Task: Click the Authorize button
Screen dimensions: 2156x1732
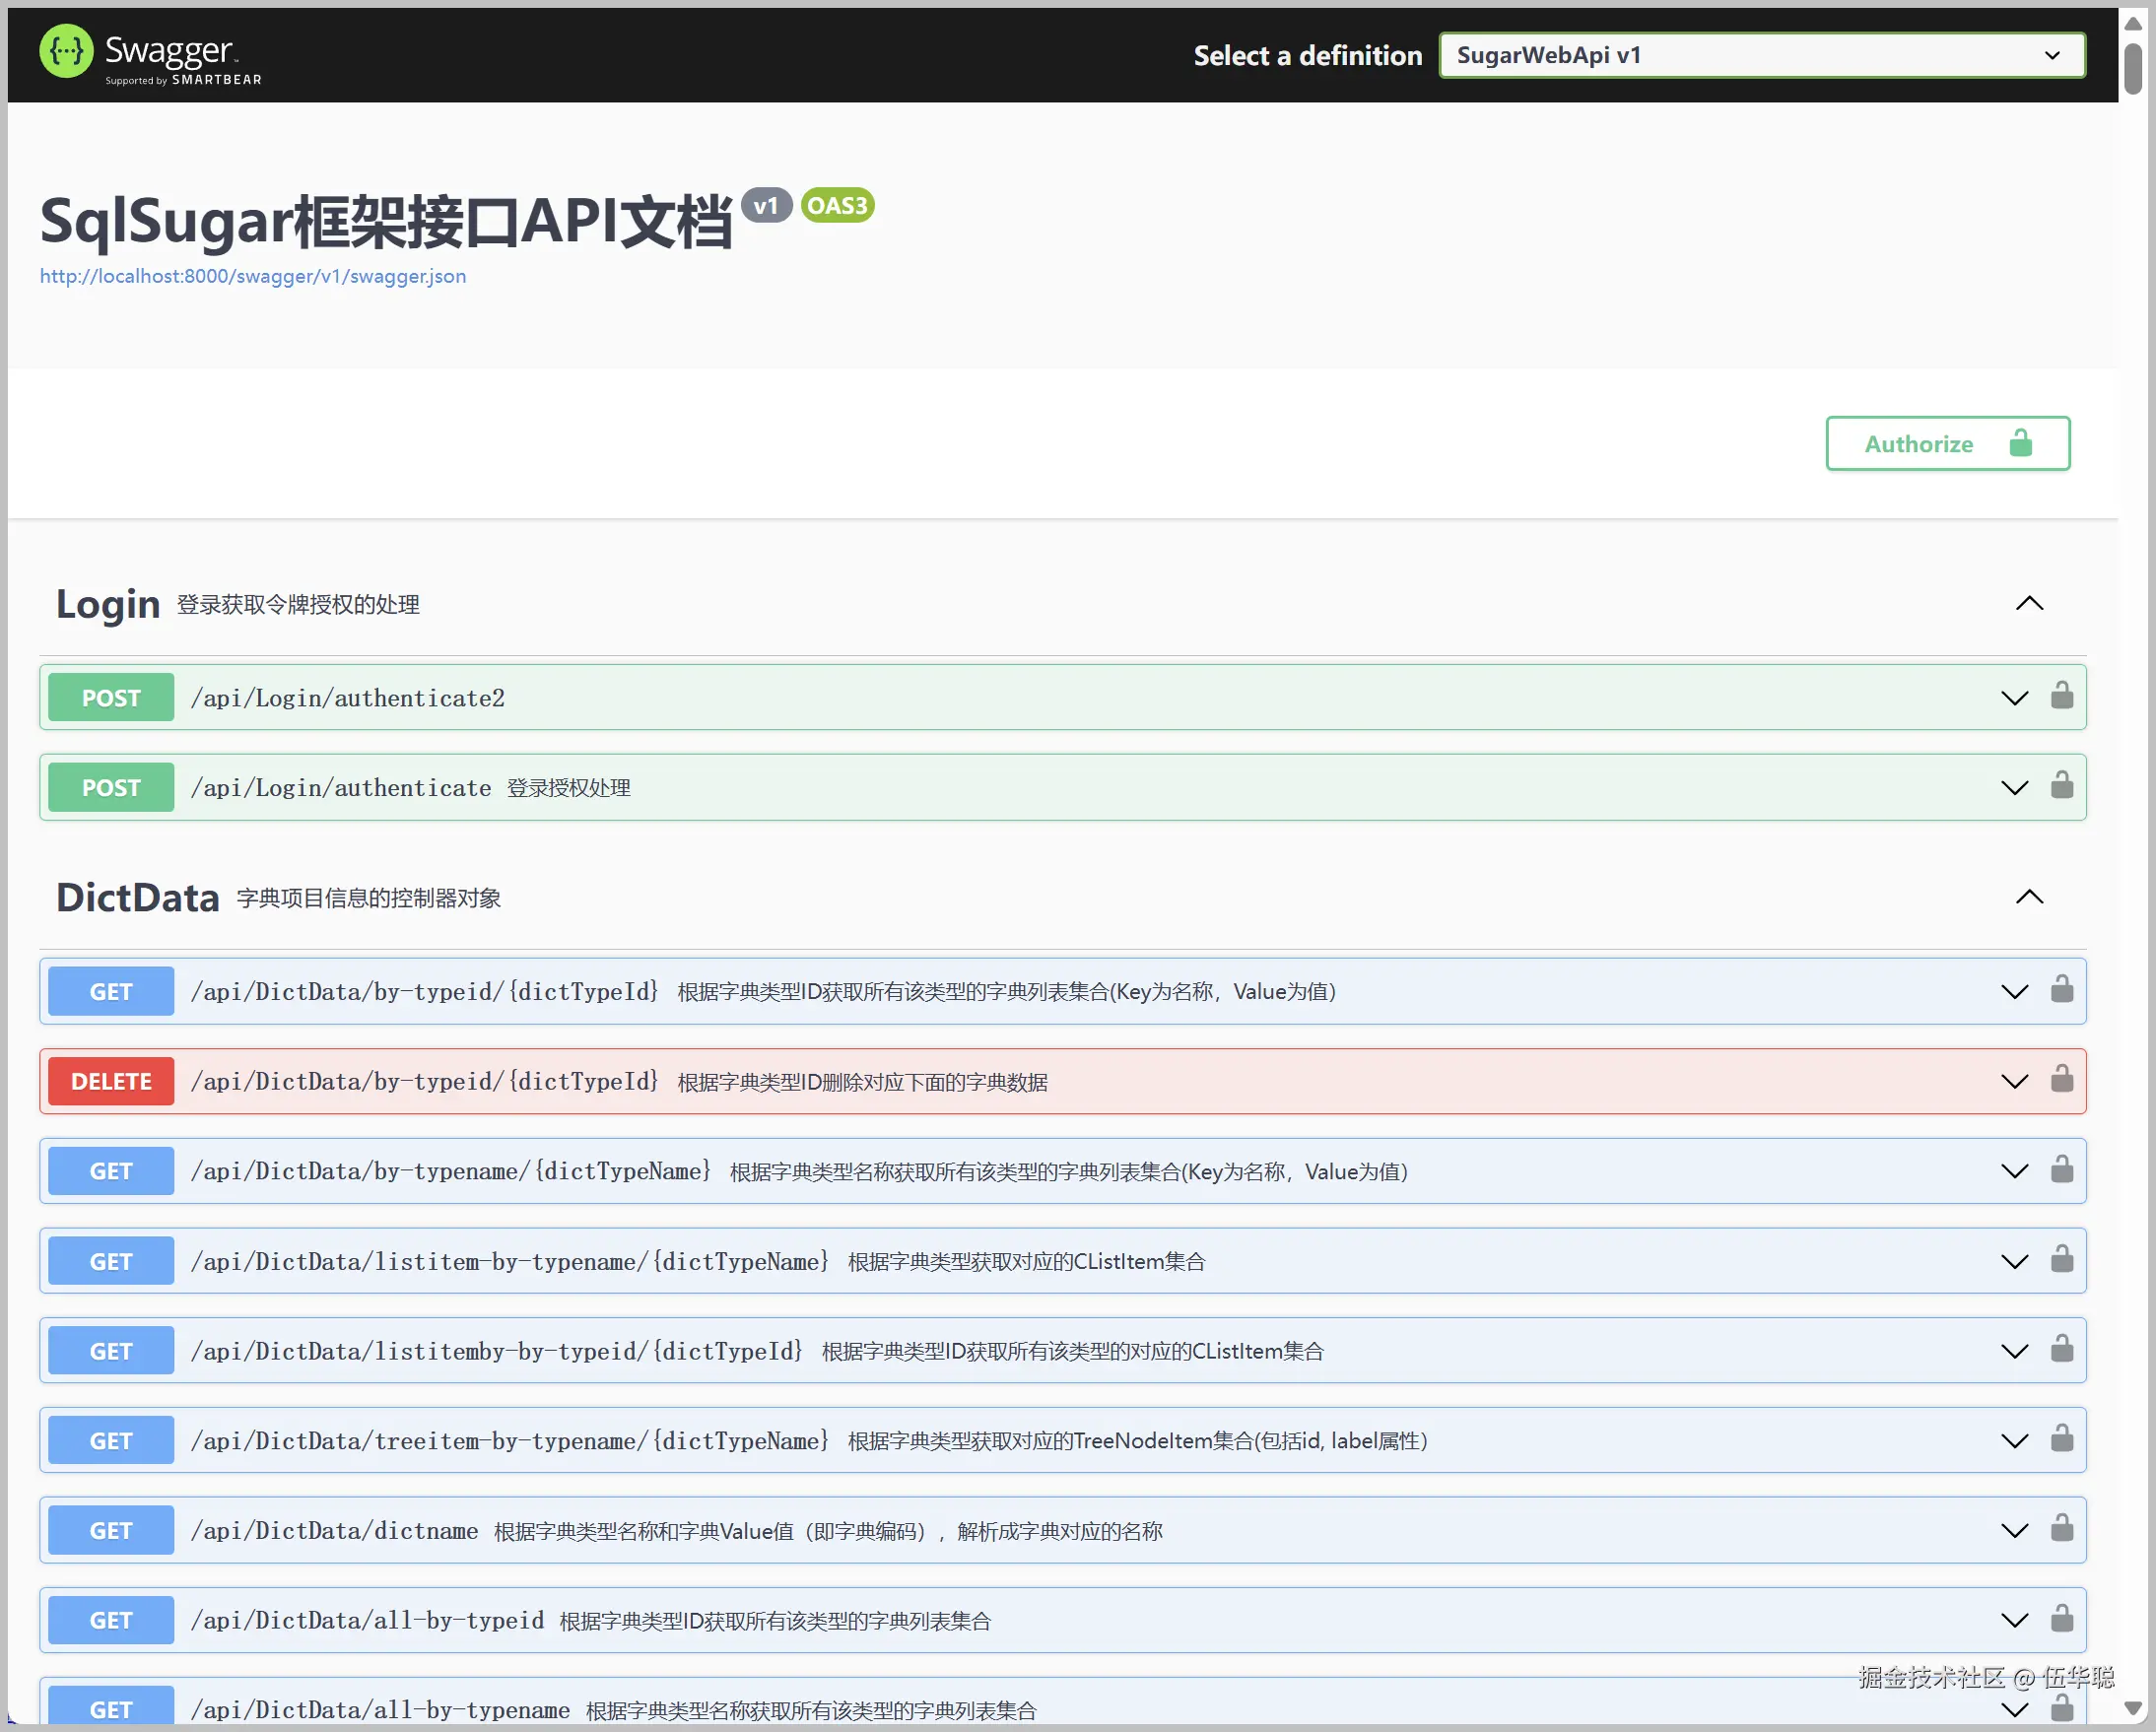Action: coord(1946,444)
